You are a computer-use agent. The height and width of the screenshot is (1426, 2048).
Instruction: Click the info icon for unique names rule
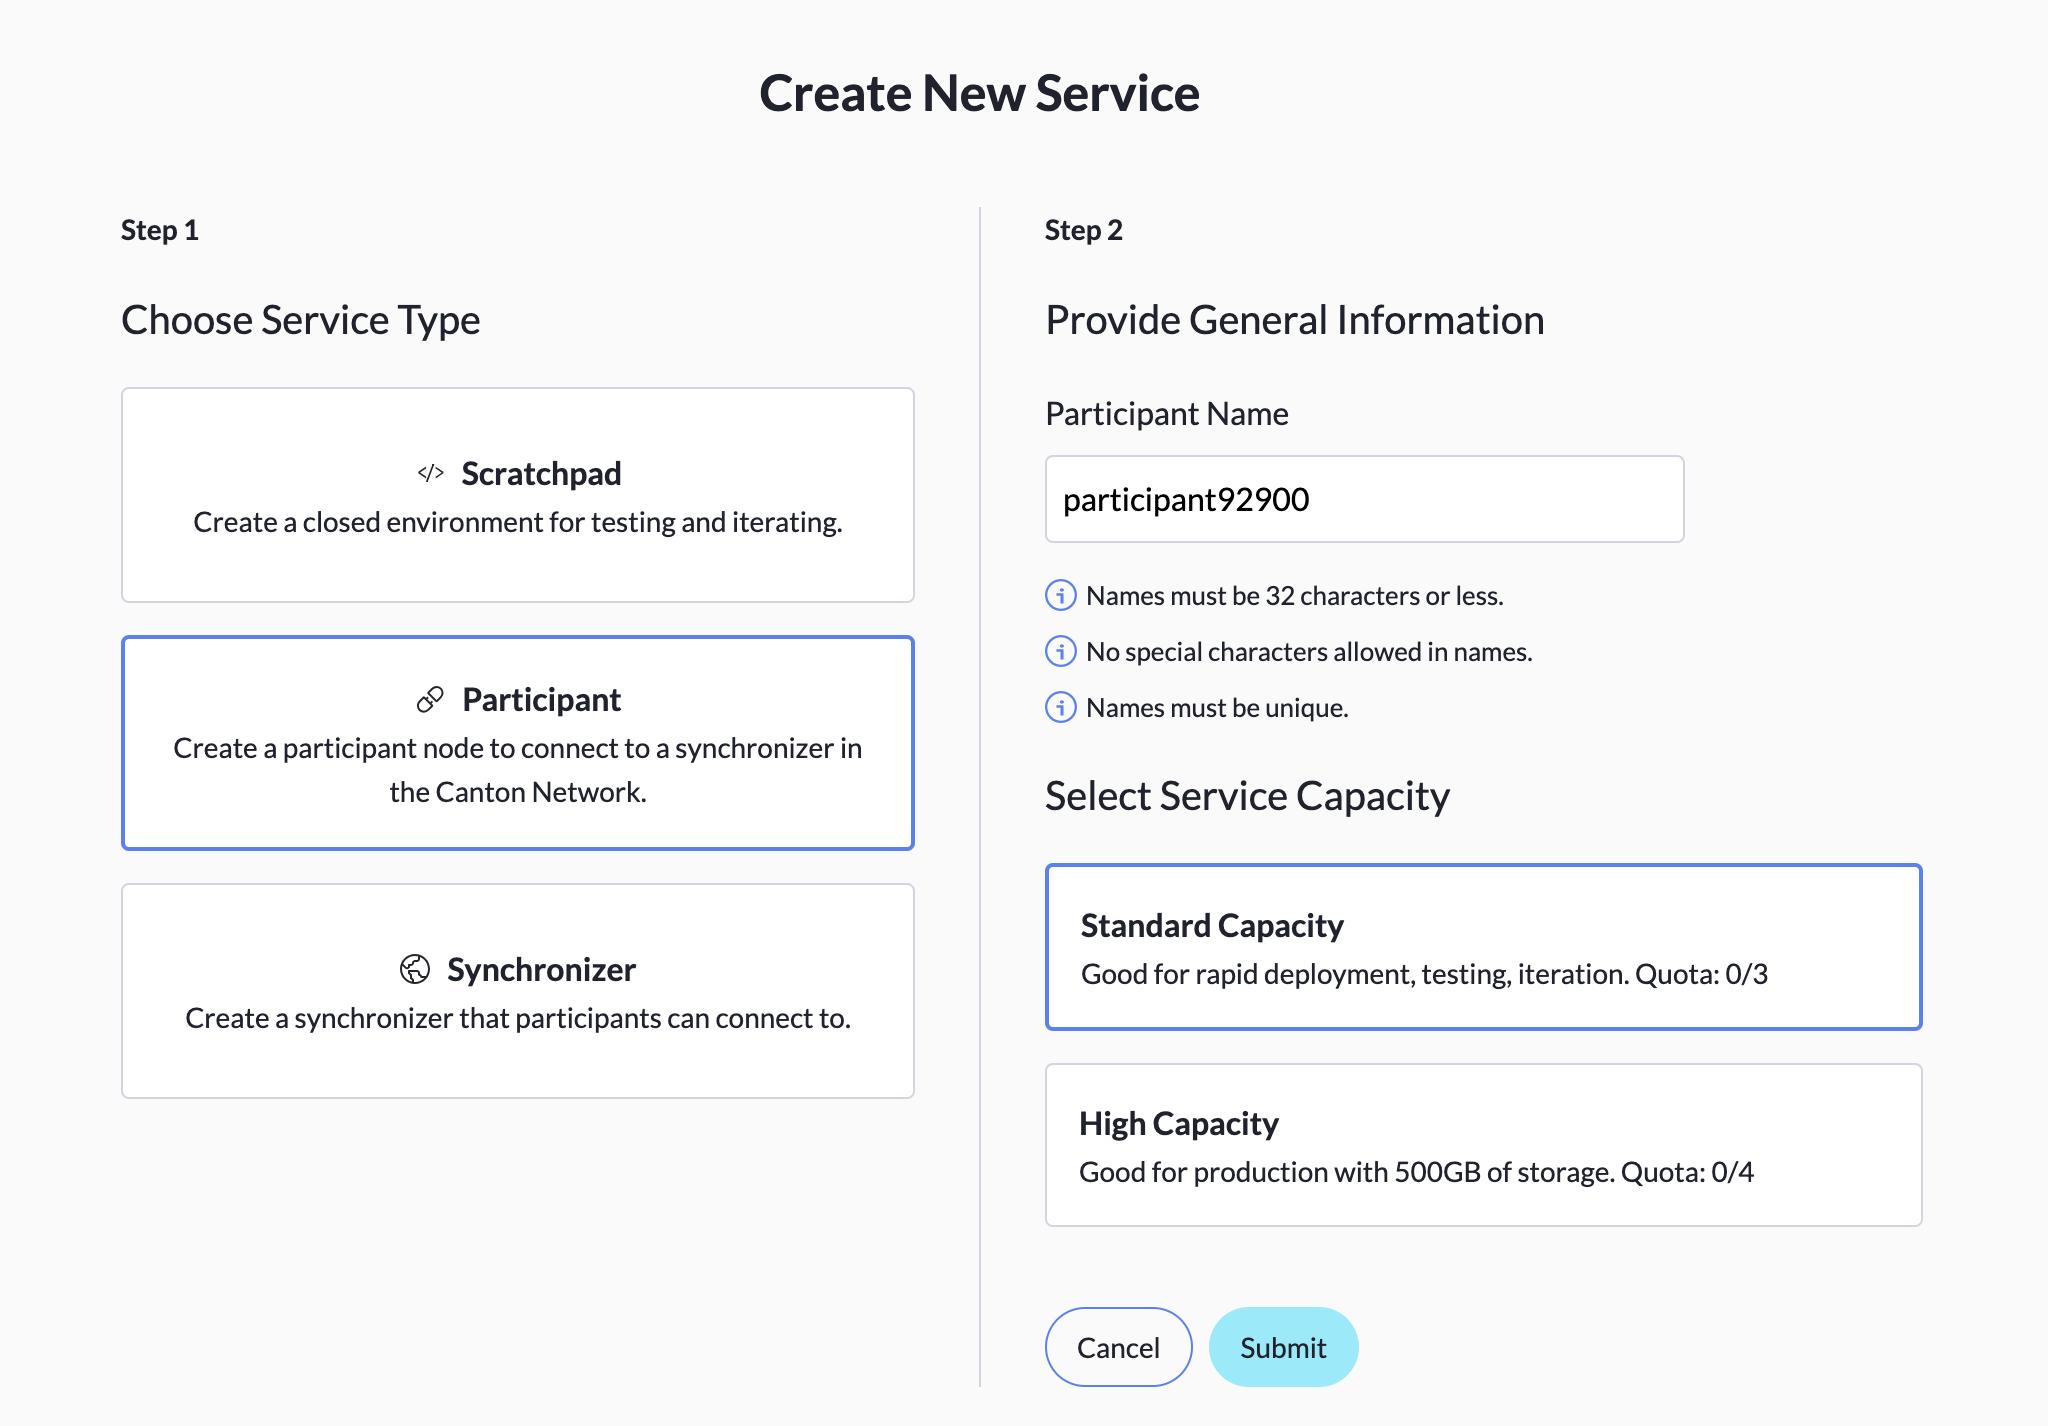pyautogui.click(x=1059, y=708)
